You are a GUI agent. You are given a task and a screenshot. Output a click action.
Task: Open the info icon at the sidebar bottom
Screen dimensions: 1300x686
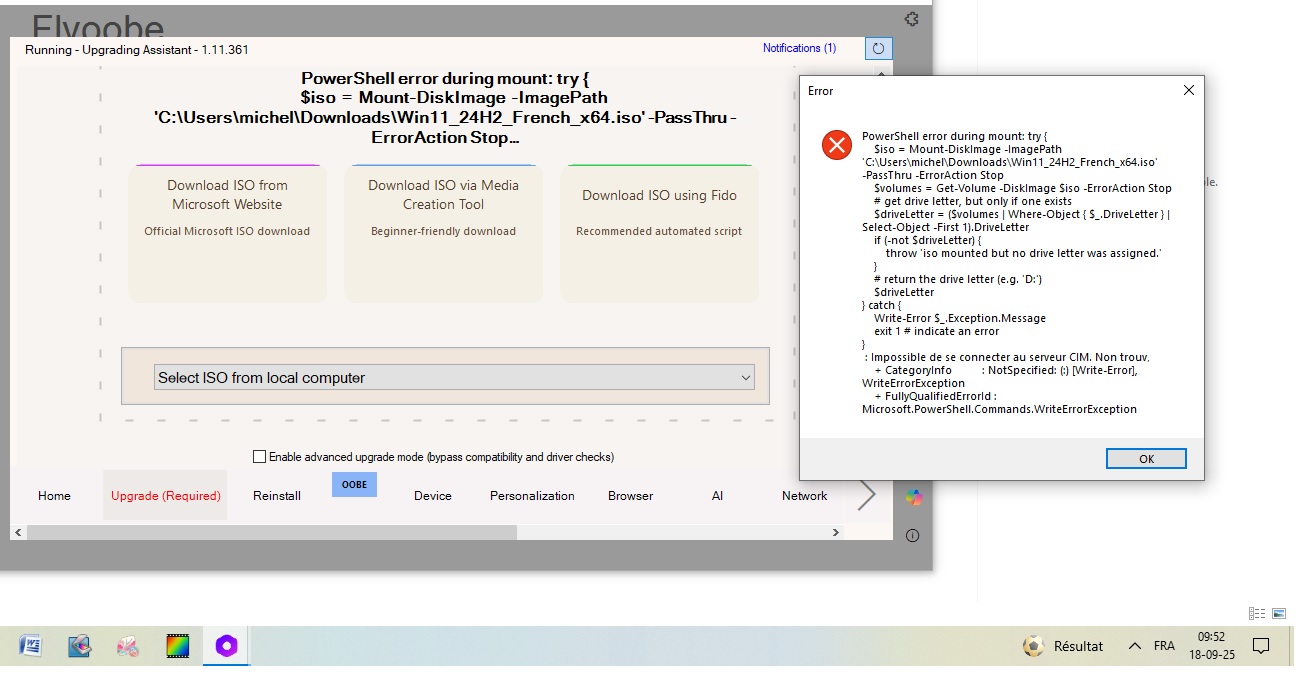(x=912, y=535)
